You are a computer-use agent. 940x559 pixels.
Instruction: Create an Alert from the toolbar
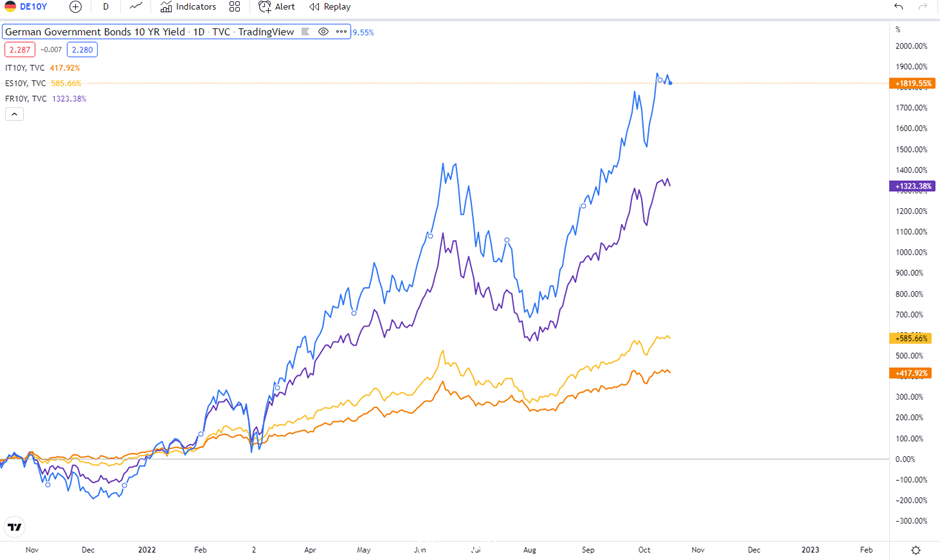click(276, 7)
